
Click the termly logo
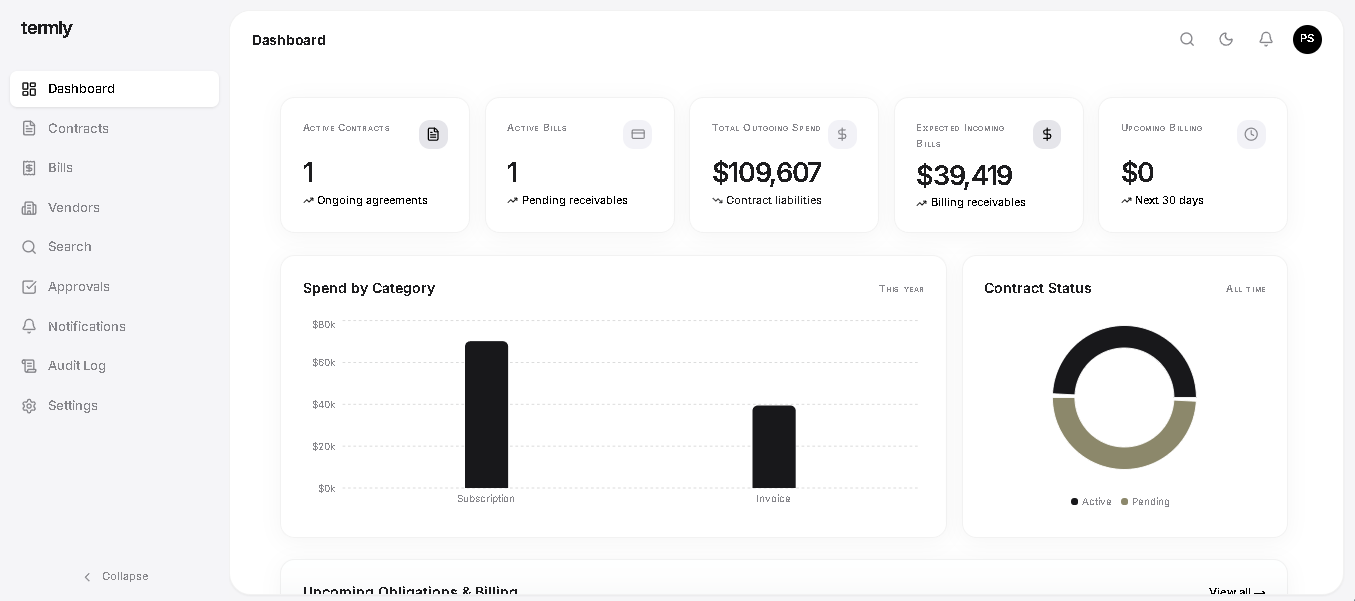tap(47, 29)
